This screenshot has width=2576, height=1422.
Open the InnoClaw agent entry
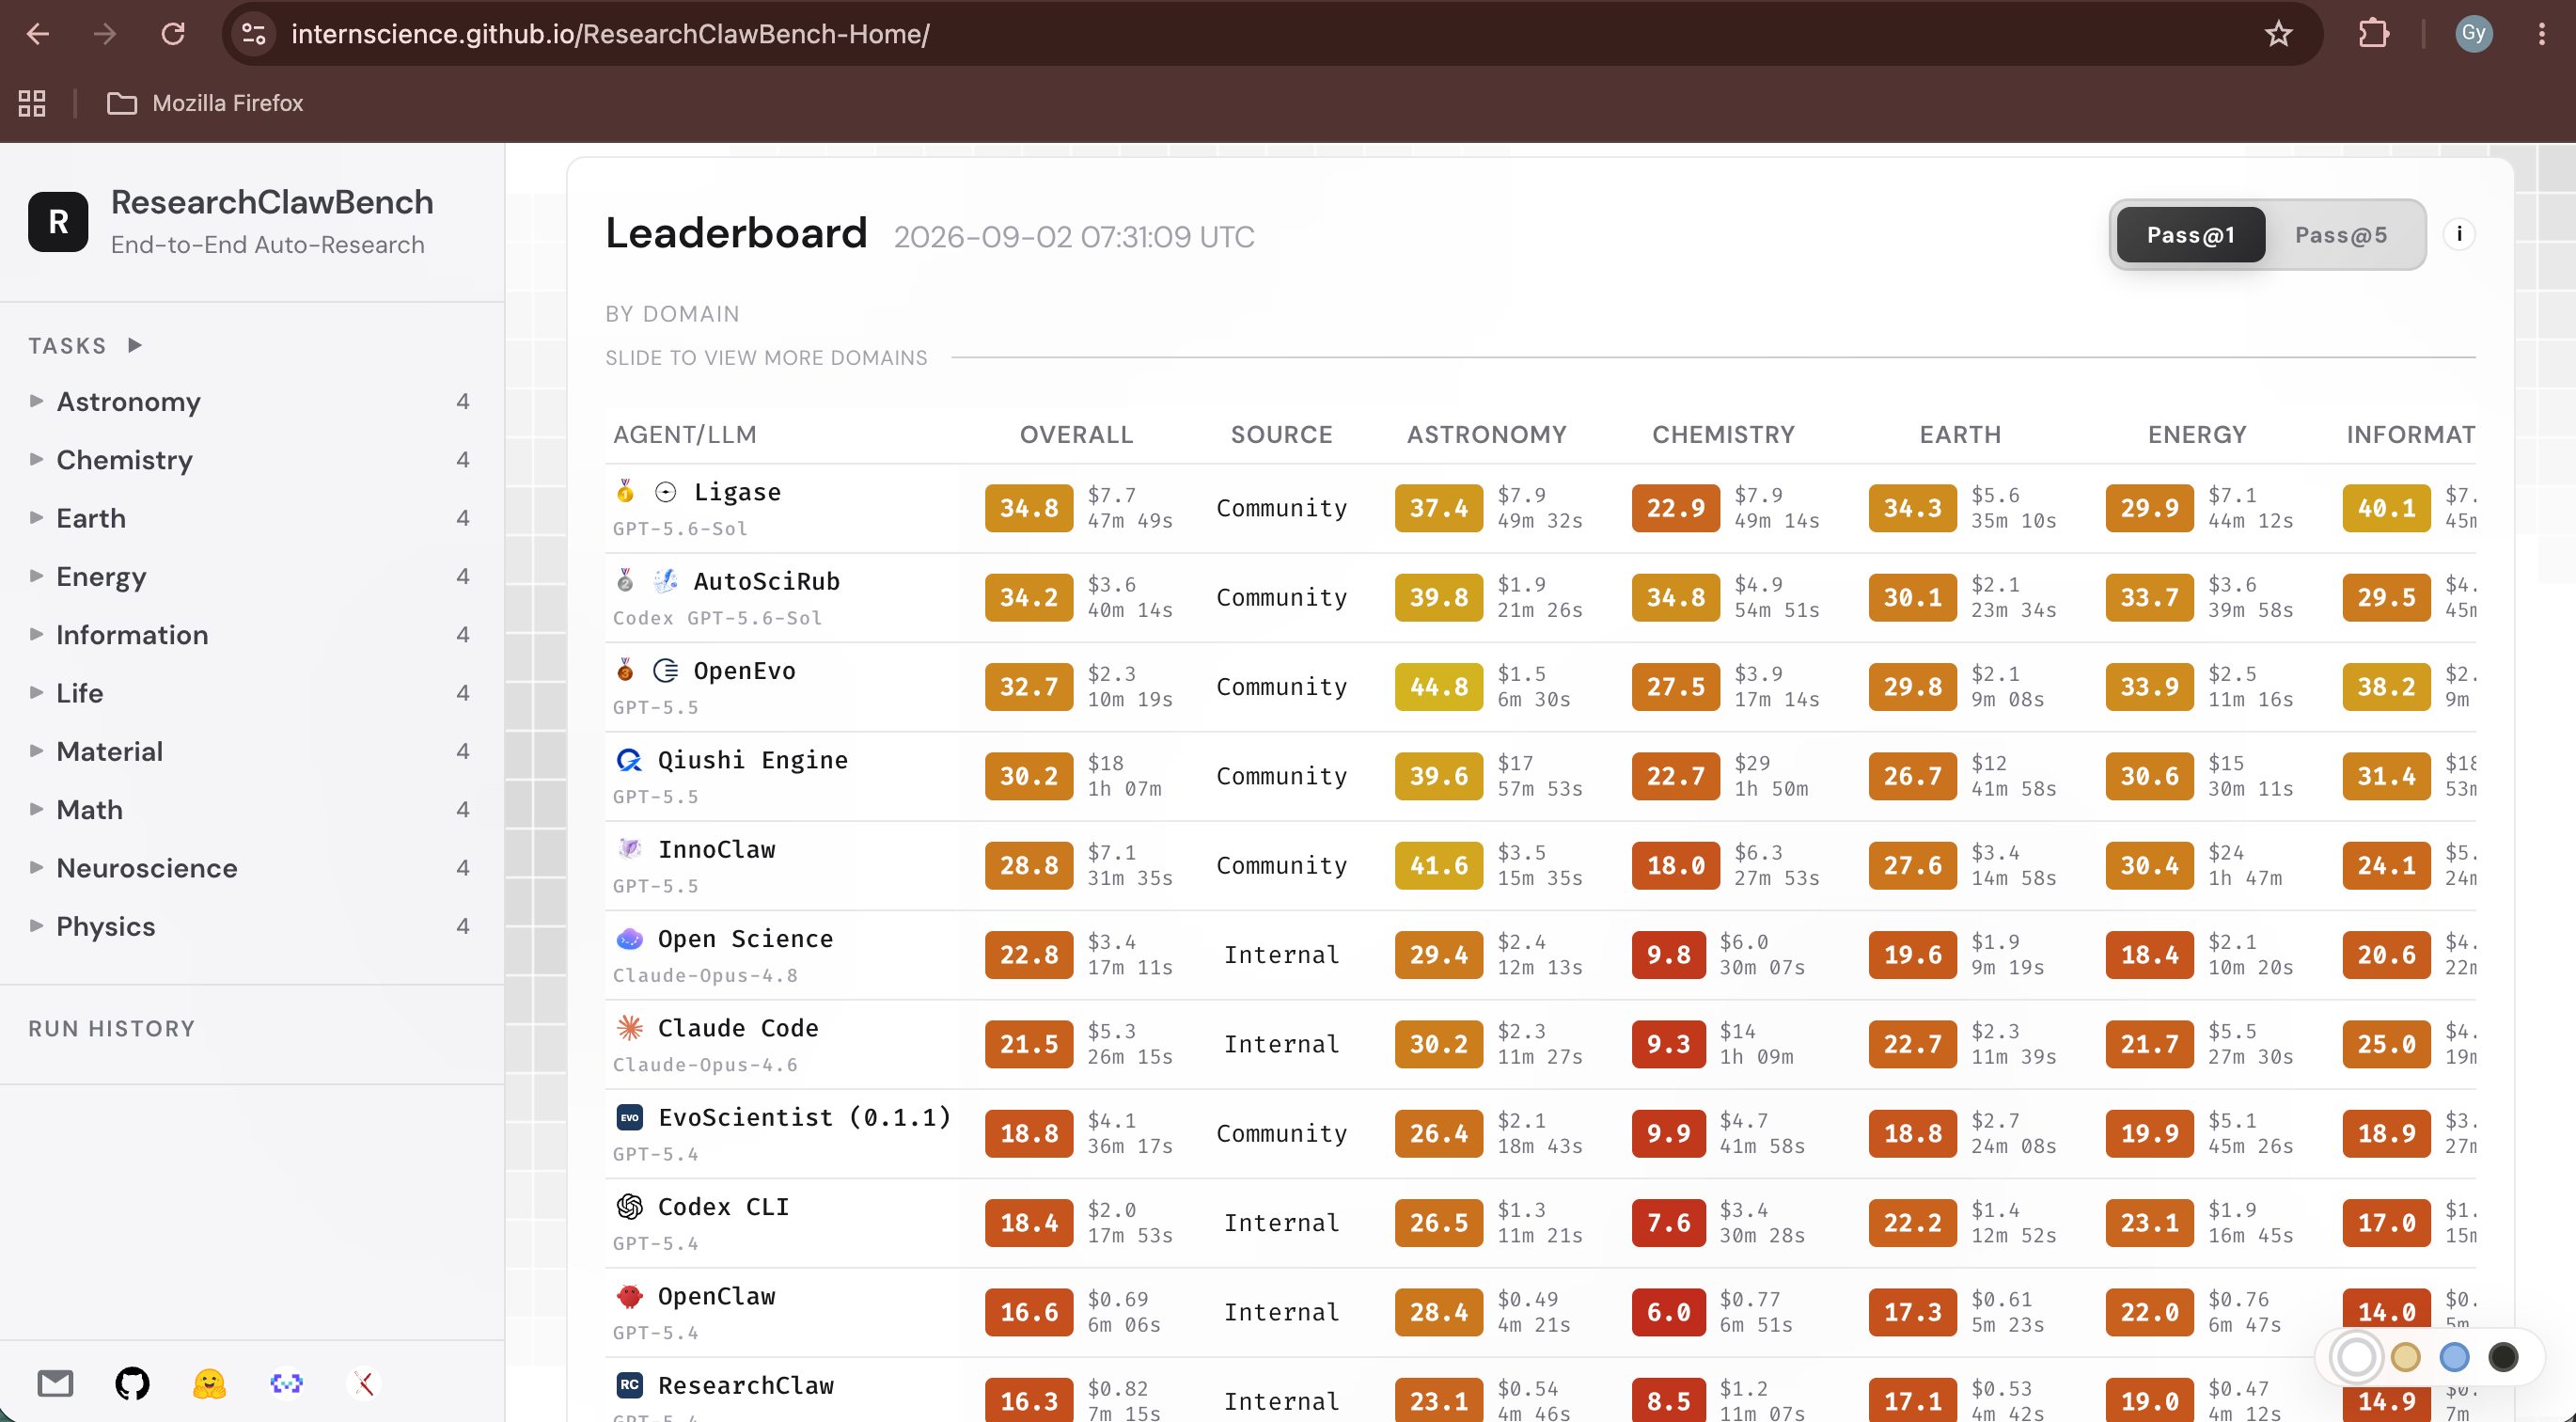[x=717, y=849]
